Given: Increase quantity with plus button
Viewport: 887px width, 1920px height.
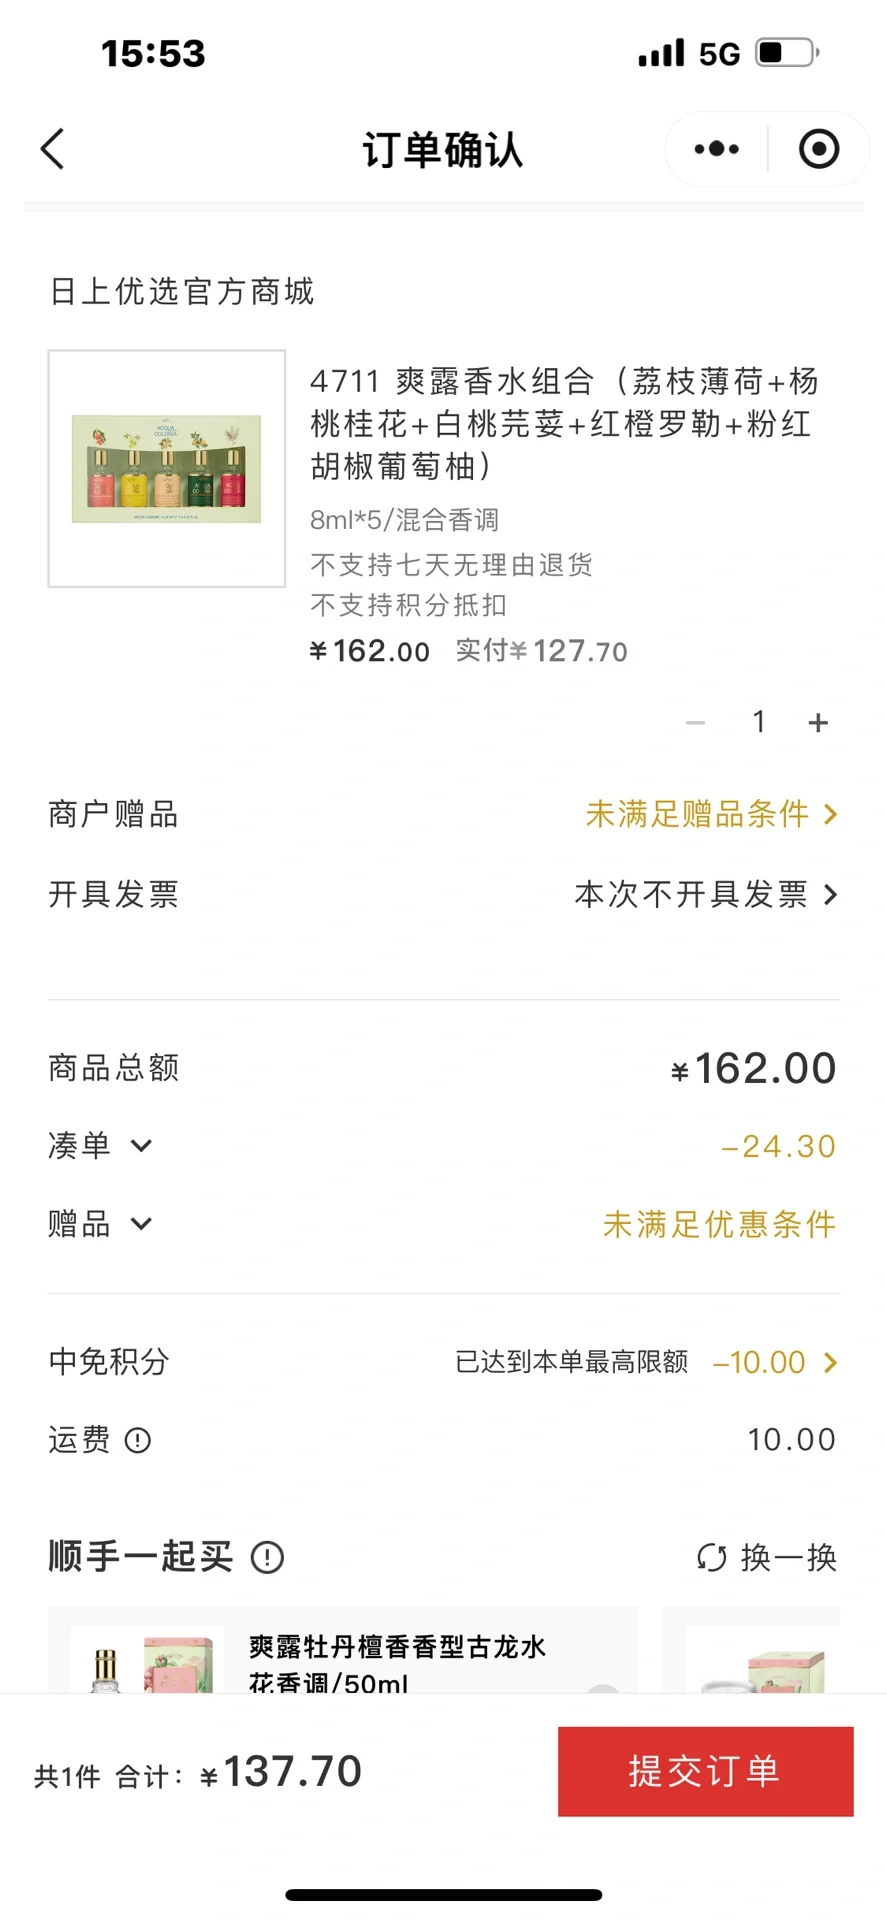Looking at the screenshot, I should pyautogui.click(x=818, y=722).
